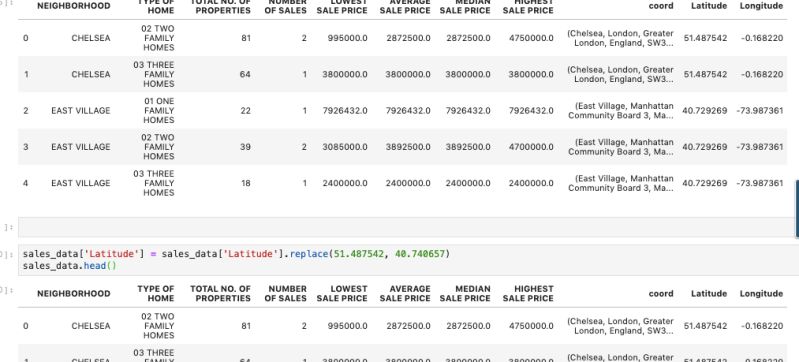The image size is (799, 362).
Task: Click the vertical scrollbar handle at the right edge
Action: (x=797, y=208)
